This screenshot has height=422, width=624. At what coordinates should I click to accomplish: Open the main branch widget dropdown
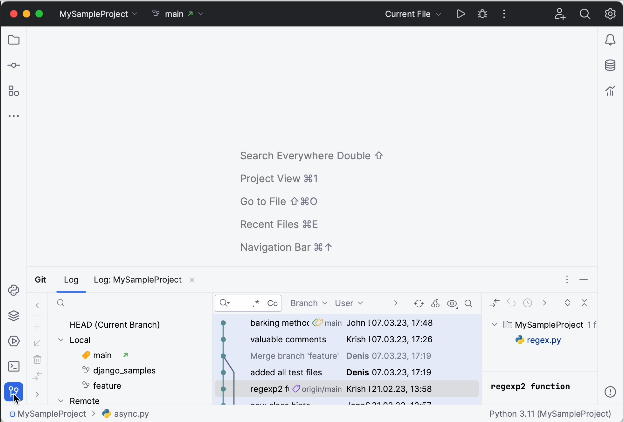coord(177,14)
